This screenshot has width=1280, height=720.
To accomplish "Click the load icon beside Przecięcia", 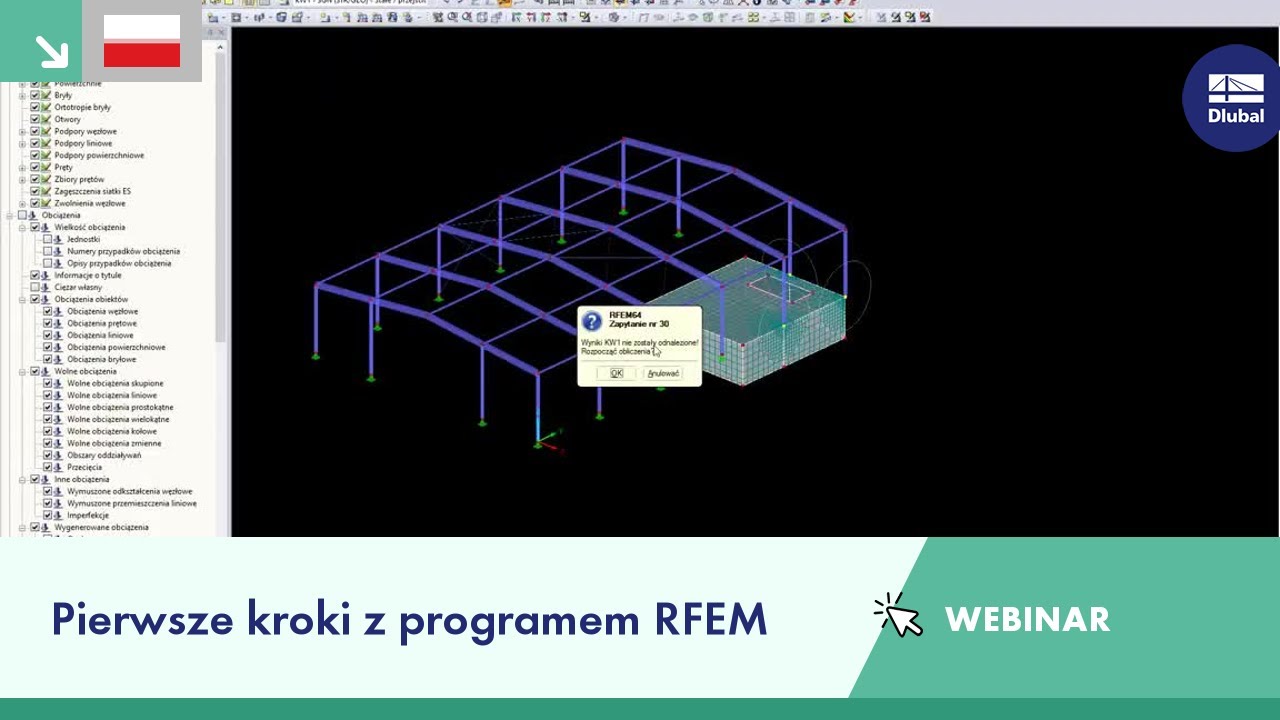I will (58, 467).
